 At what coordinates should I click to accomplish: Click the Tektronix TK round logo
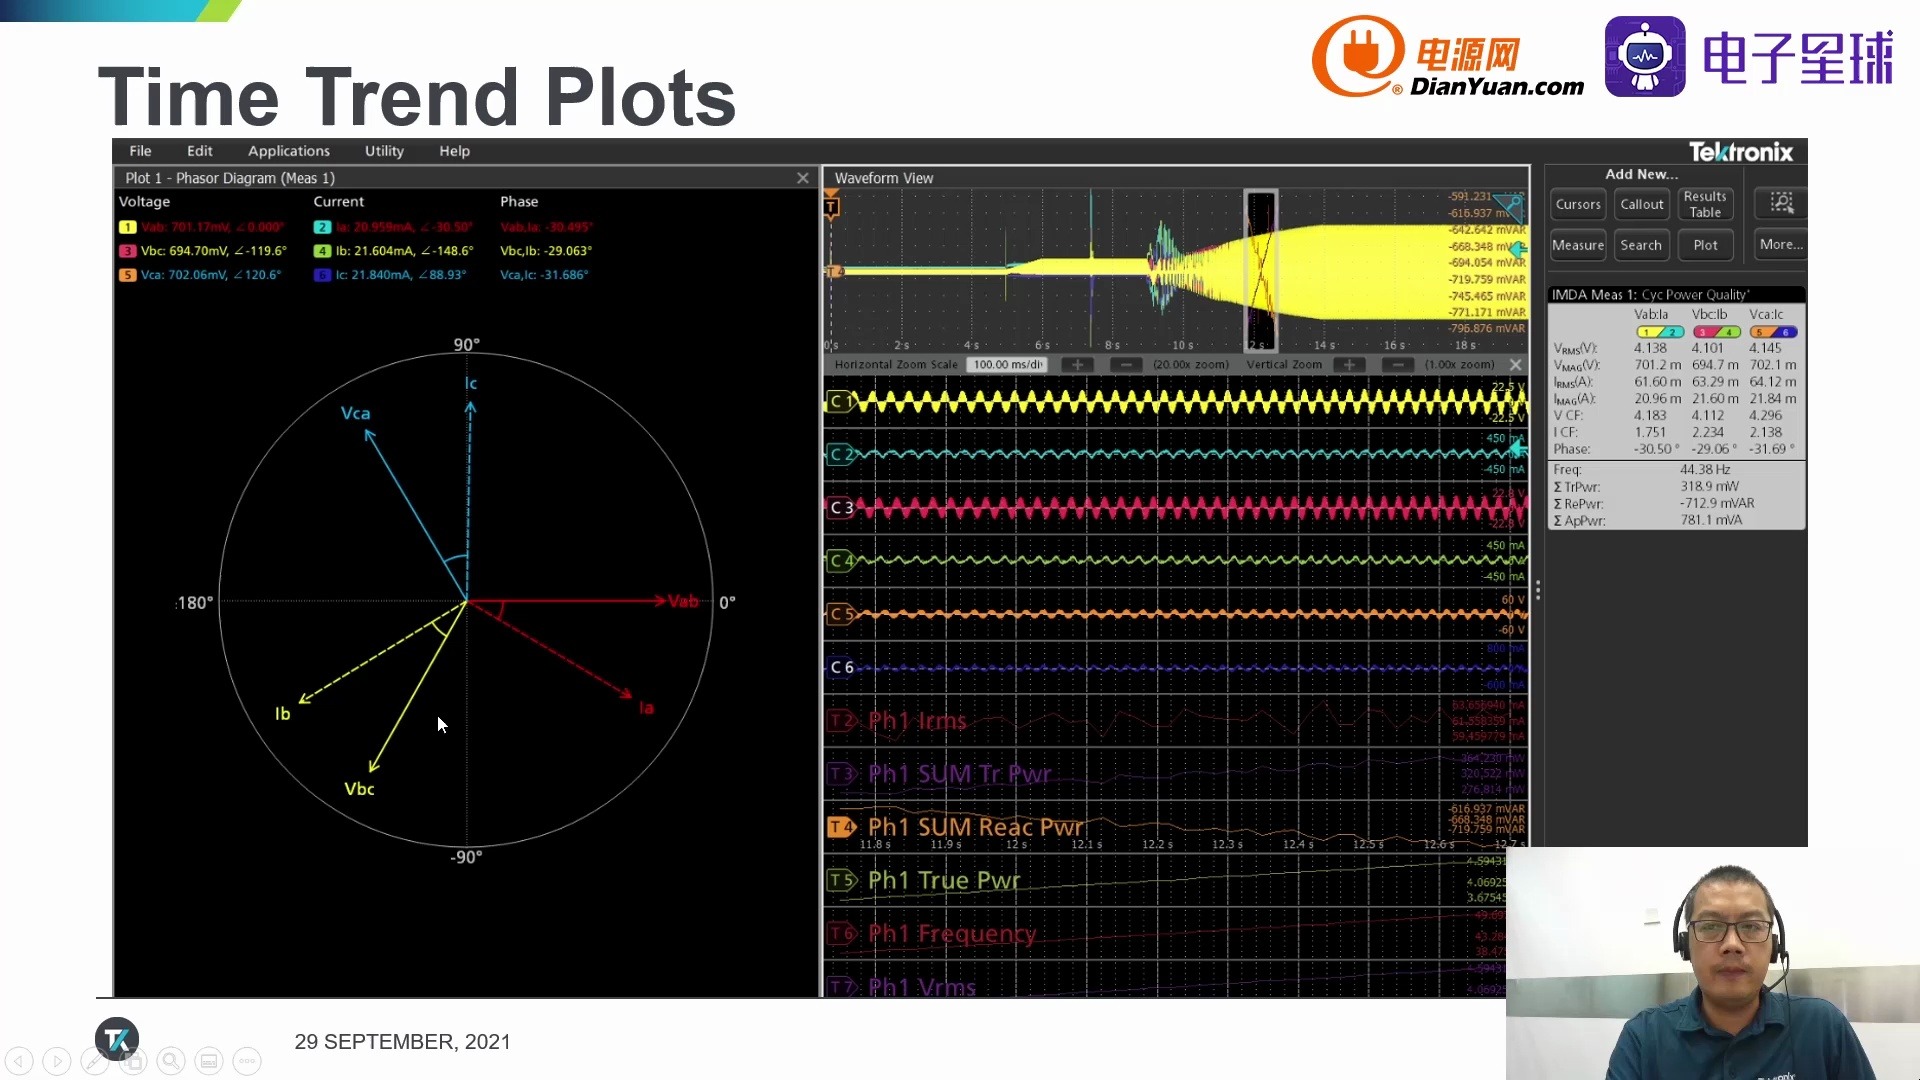coord(117,1039)
